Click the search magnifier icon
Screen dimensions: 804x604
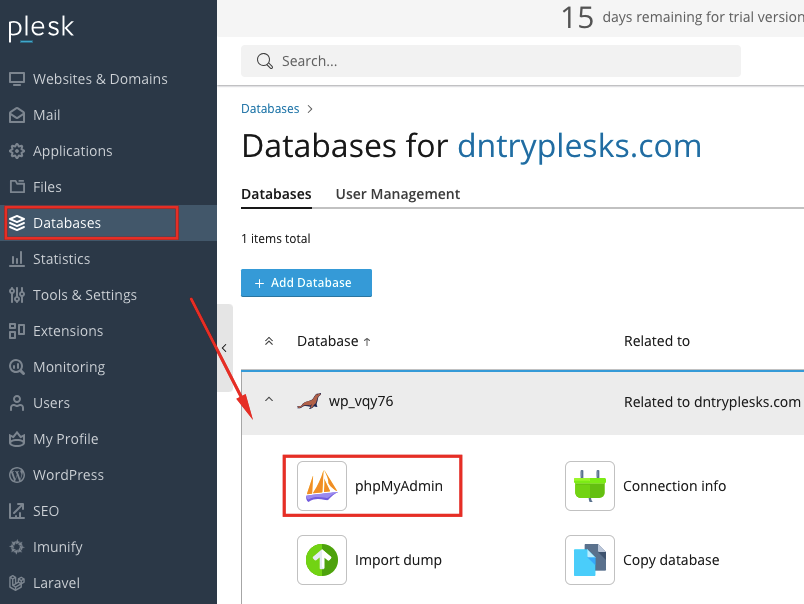pyautogui.click(x=265, y=61)
